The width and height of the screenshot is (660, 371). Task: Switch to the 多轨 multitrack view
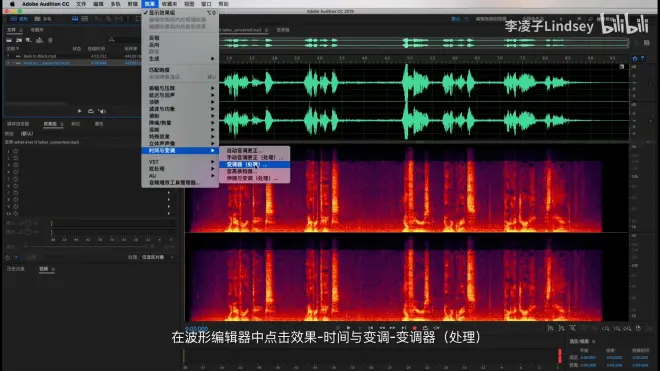43,19
